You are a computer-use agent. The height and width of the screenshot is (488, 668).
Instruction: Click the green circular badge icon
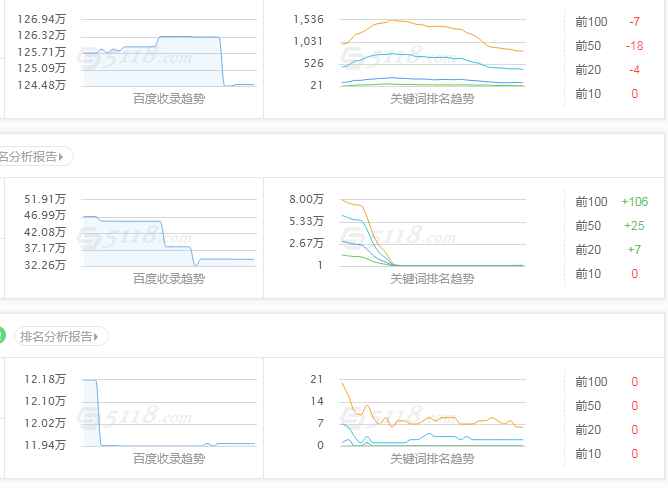[x=3, y=336]
